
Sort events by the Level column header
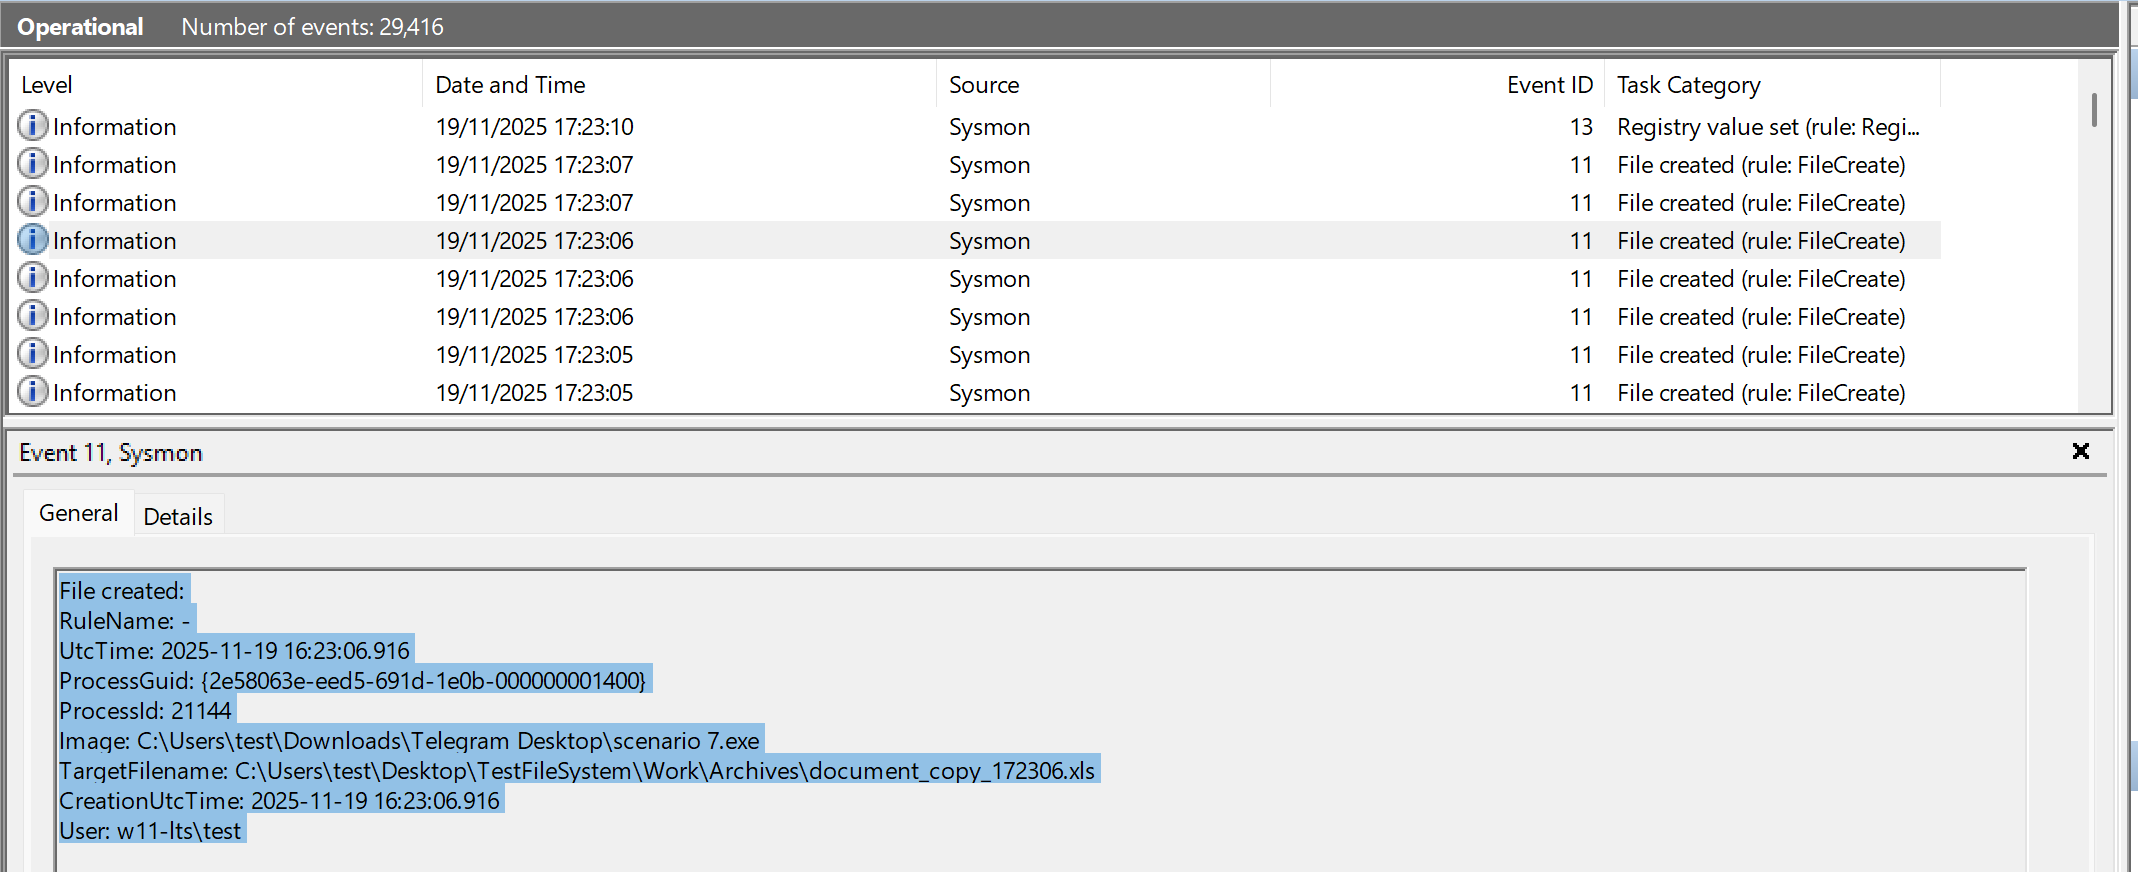coord(47,85)
